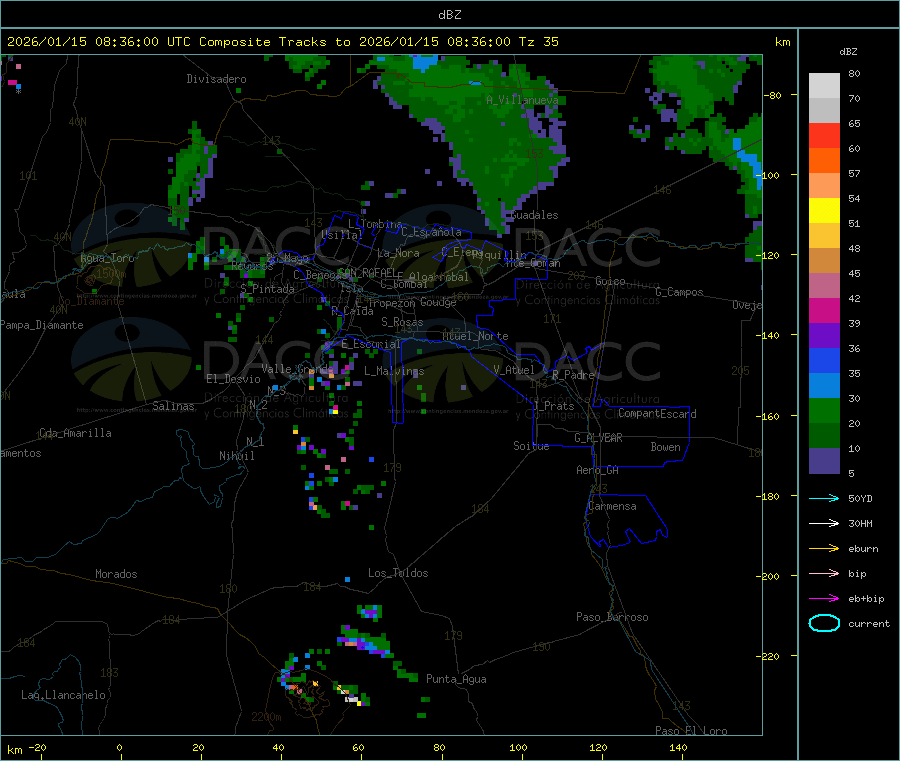Click the Bowen place label

665,447
